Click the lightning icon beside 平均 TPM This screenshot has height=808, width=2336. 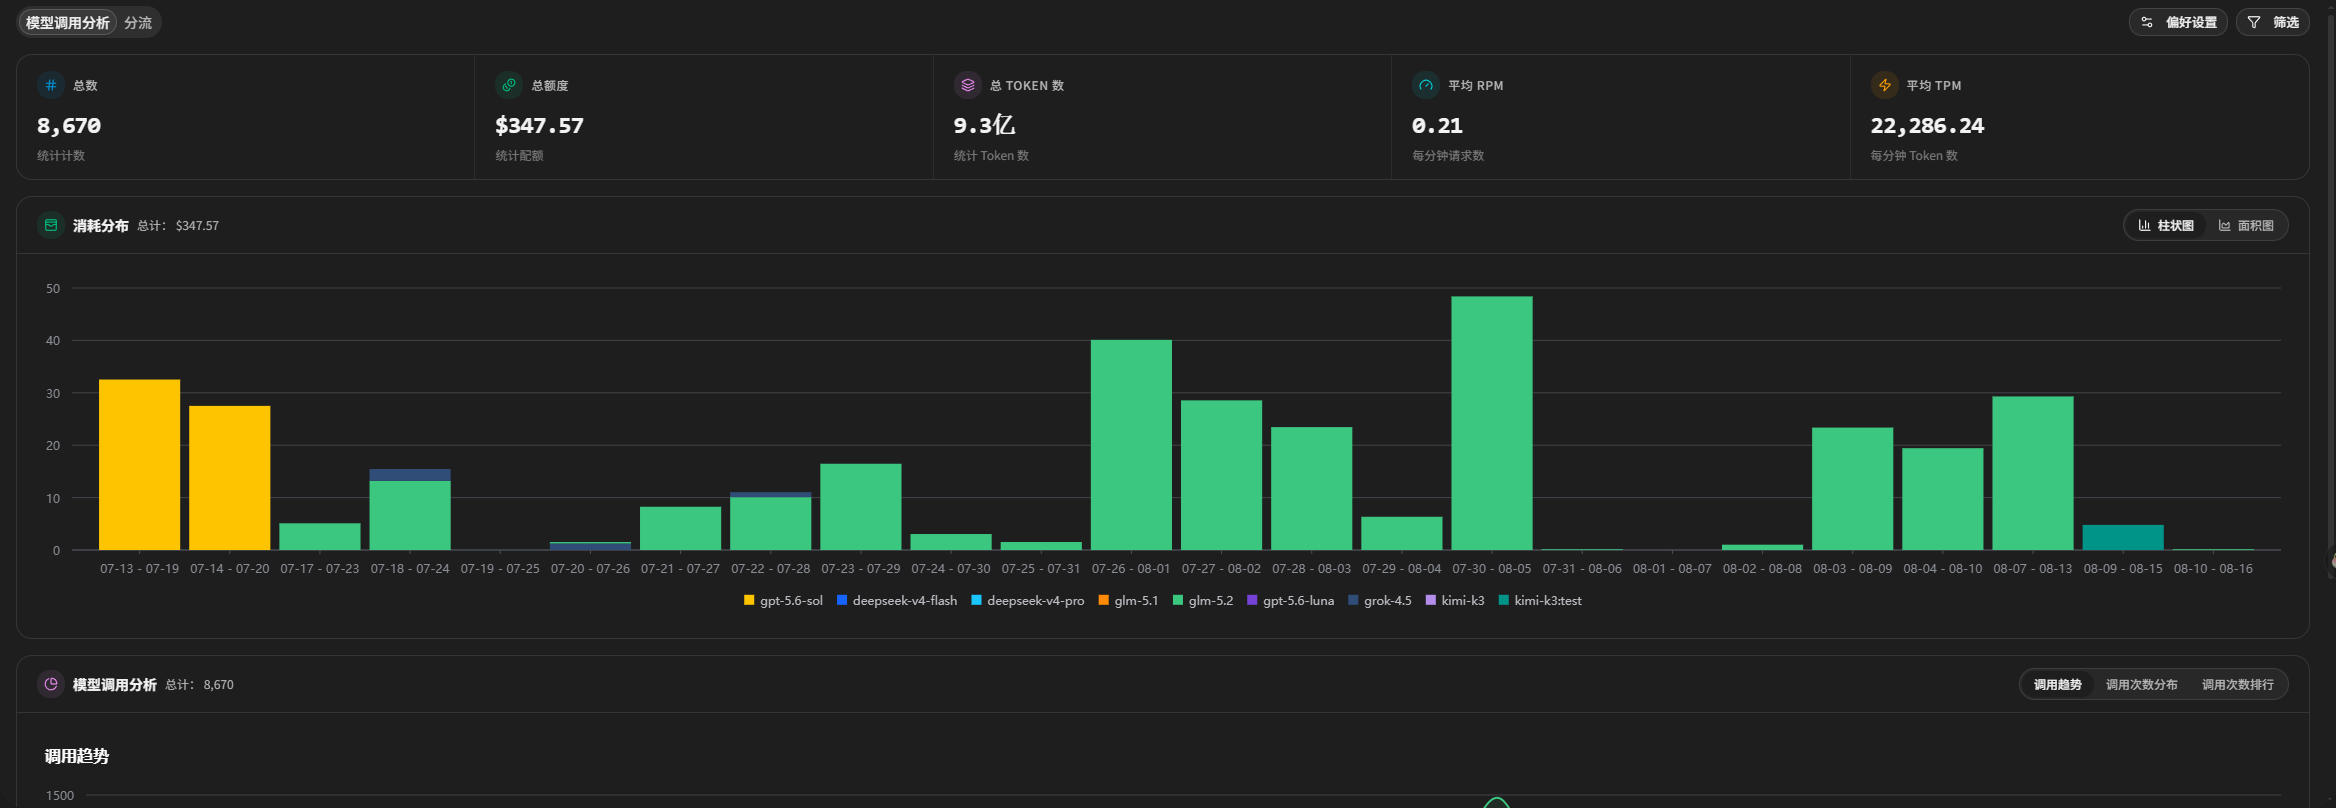(1884, 86)
